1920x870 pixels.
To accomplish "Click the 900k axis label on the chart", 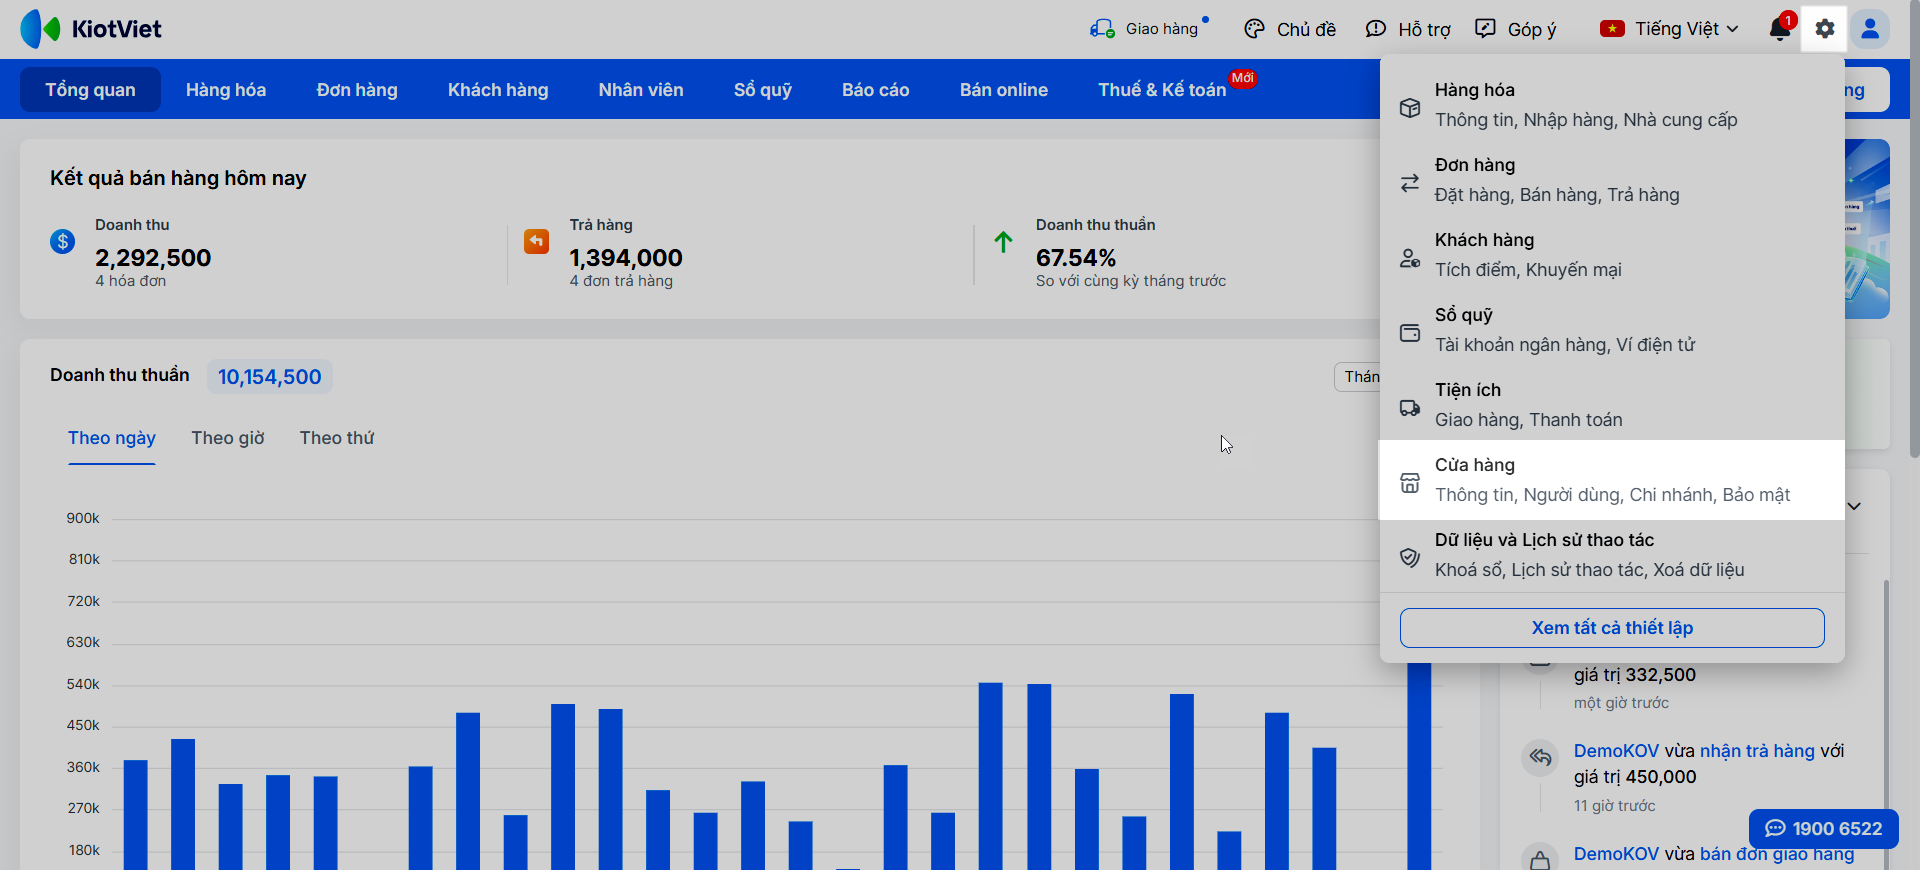I will [x=83, y=518].
